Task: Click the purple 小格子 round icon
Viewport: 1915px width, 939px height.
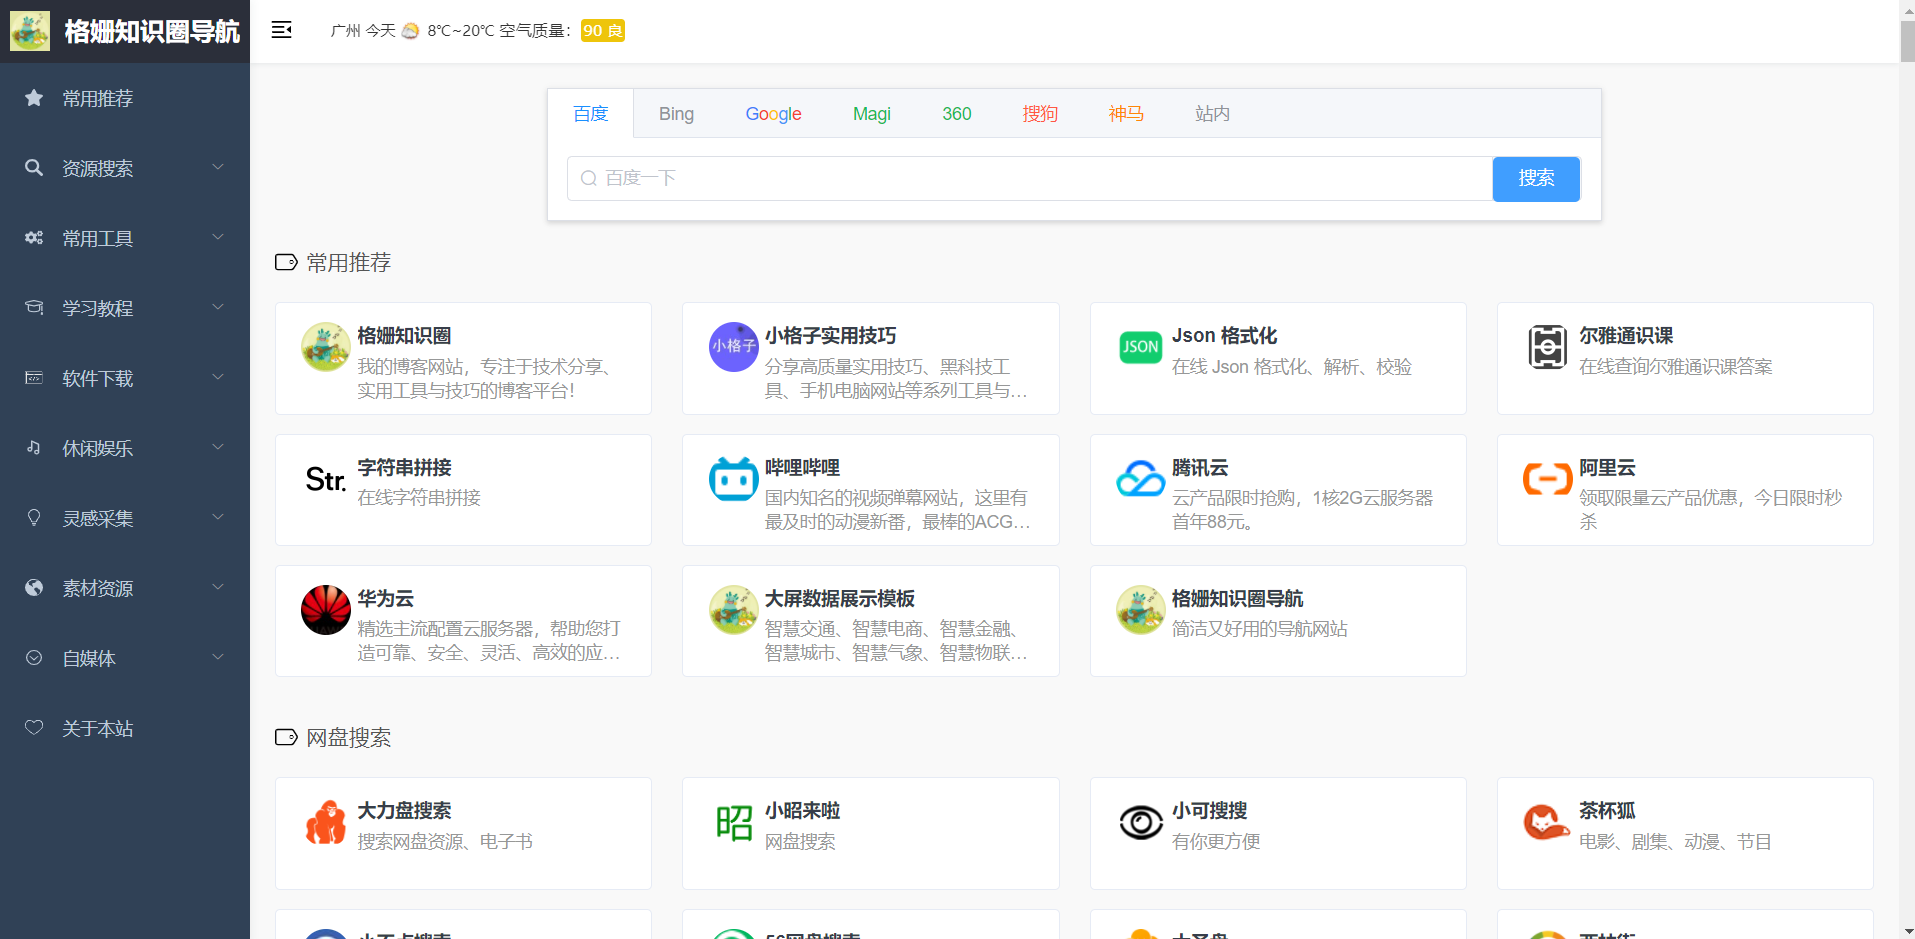Action: (x=734, y=347)
